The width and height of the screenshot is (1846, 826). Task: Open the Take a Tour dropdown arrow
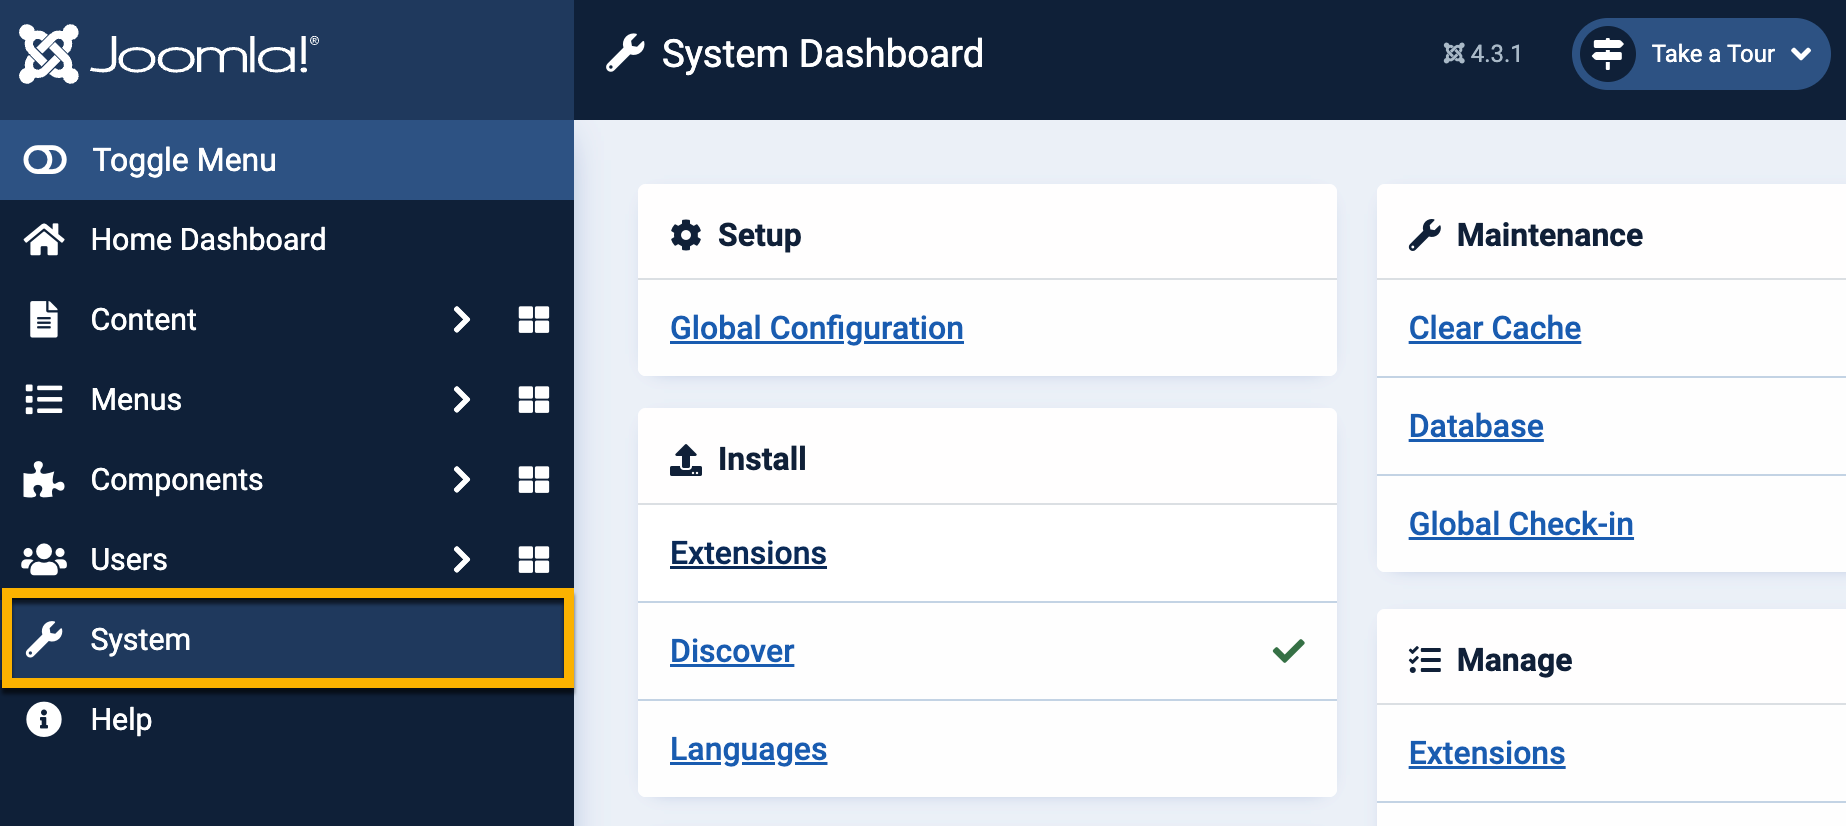(x=1801, y=54)
